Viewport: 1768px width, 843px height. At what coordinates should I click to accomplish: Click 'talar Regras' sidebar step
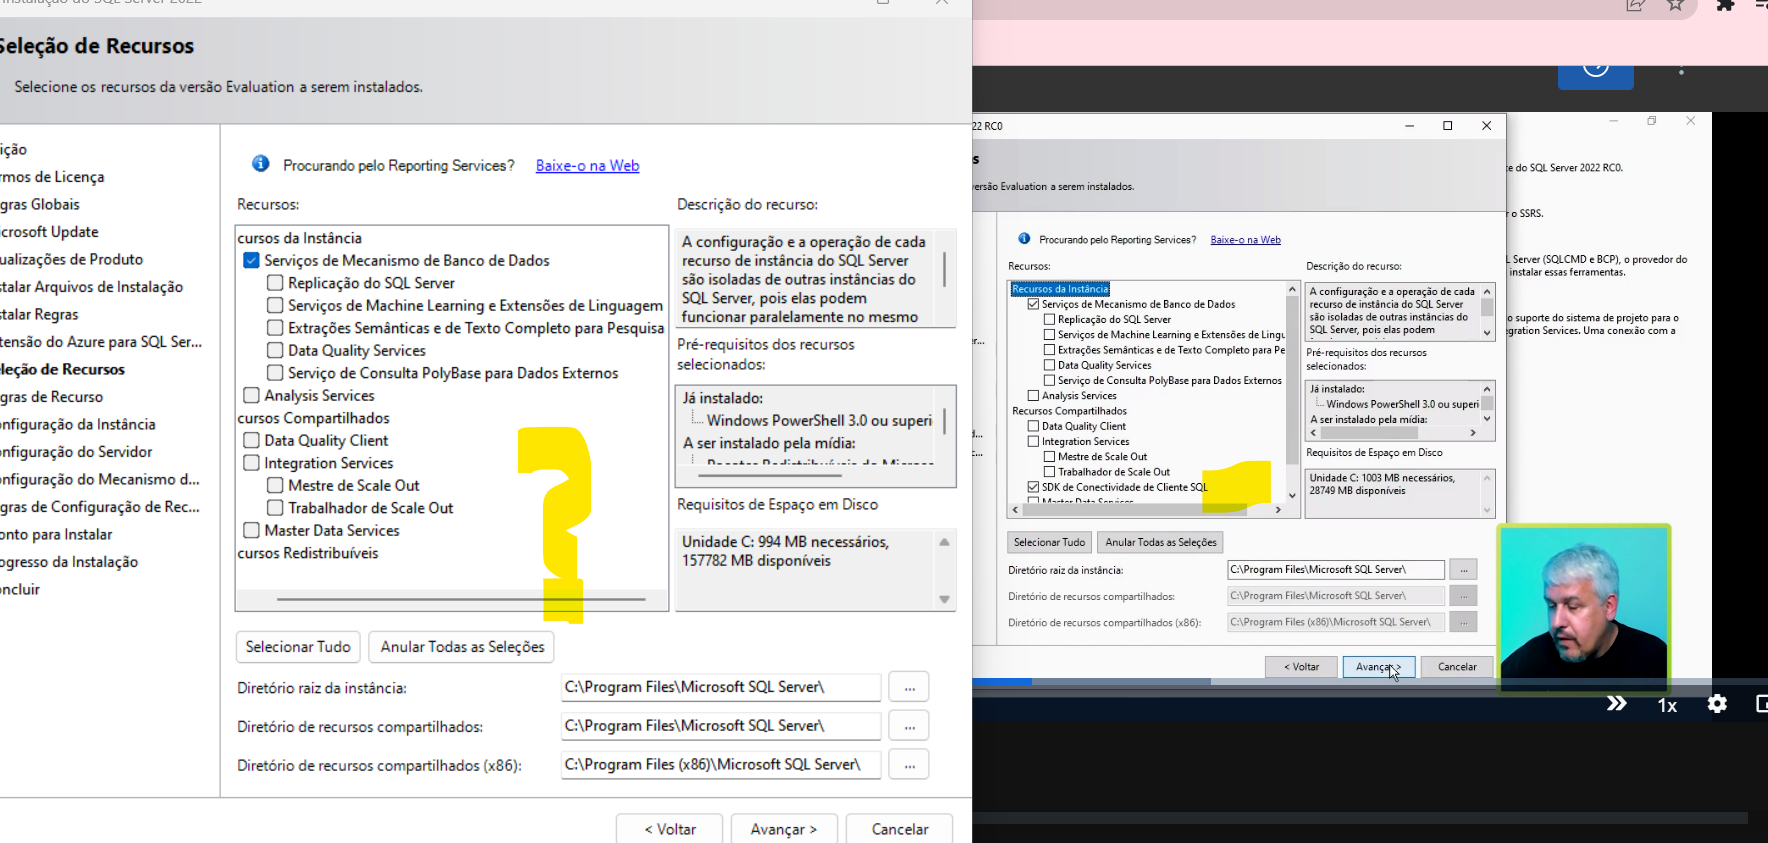tap(39, 314)
